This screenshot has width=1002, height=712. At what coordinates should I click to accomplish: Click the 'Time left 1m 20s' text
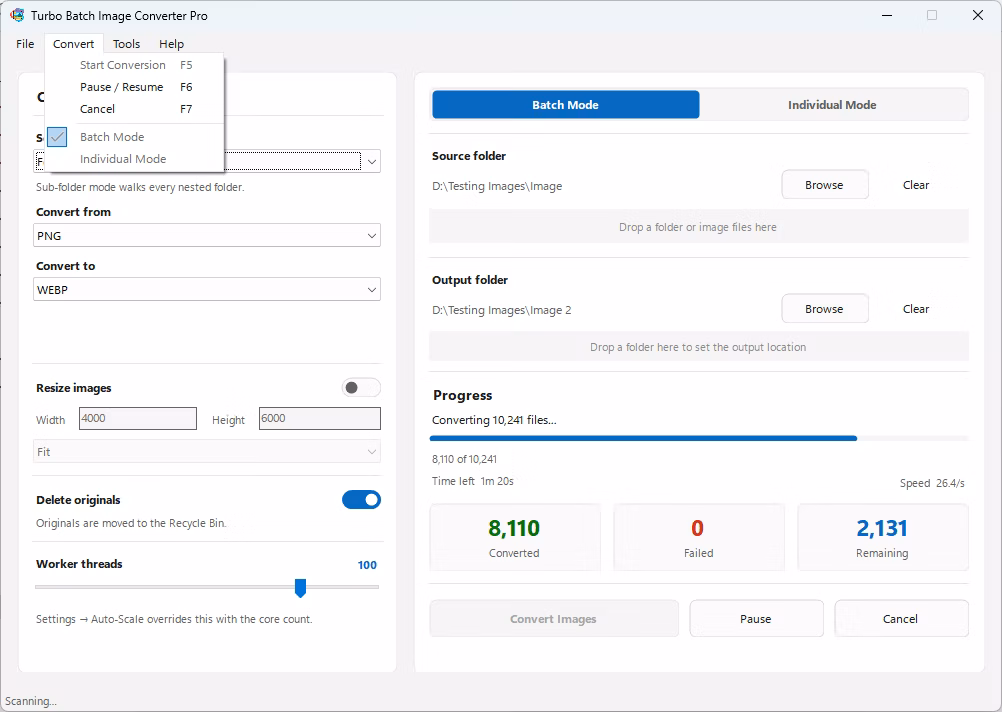(x=473, y=481)
